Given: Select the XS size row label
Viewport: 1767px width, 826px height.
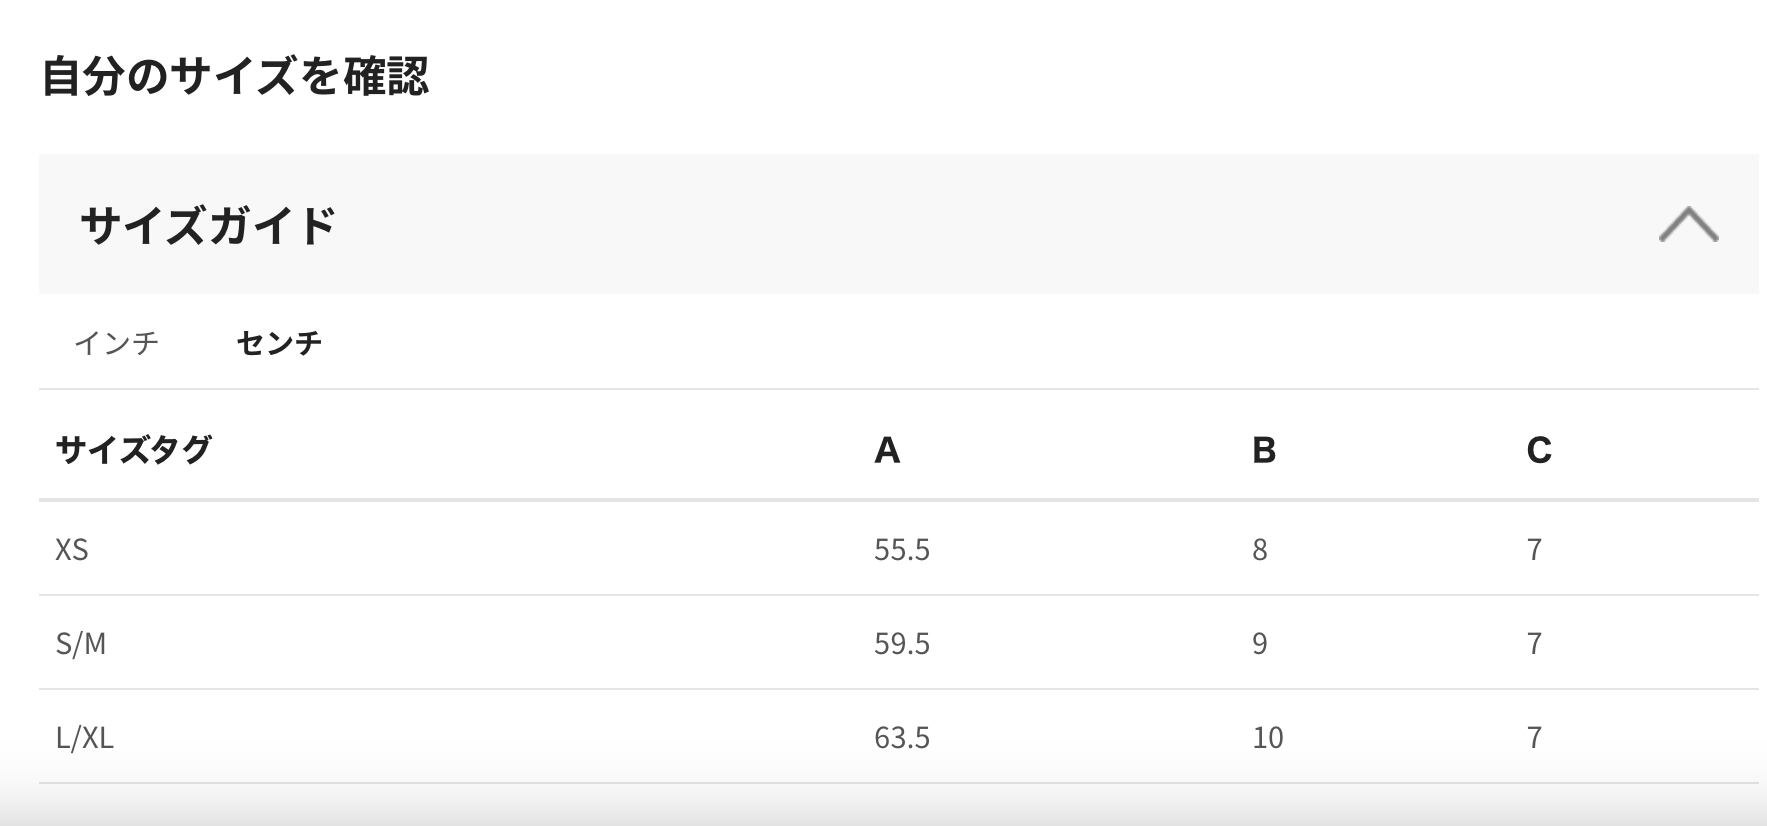Looking at the screenshot, I should [72, 549].
